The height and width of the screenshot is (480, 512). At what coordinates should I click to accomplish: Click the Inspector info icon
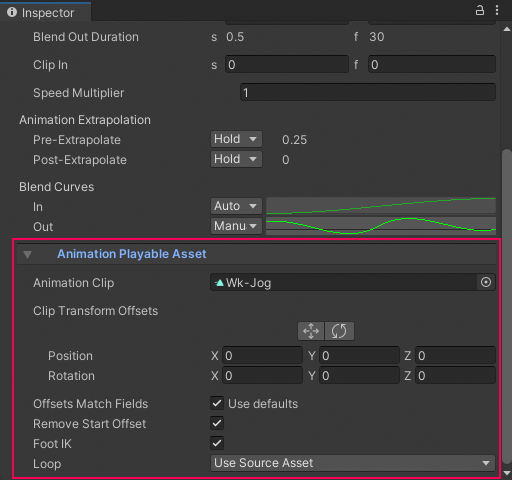tap(12, 12)
